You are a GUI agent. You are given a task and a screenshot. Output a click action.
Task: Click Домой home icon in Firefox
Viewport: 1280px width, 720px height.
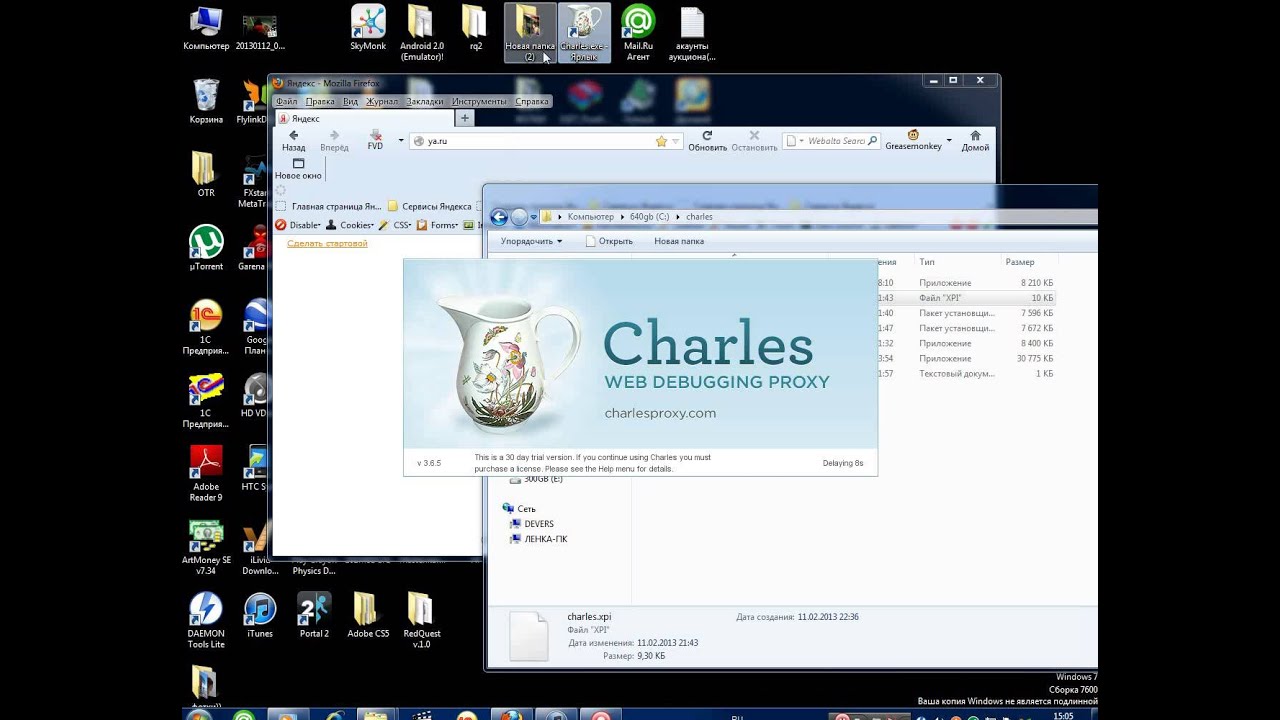point(975,140)
